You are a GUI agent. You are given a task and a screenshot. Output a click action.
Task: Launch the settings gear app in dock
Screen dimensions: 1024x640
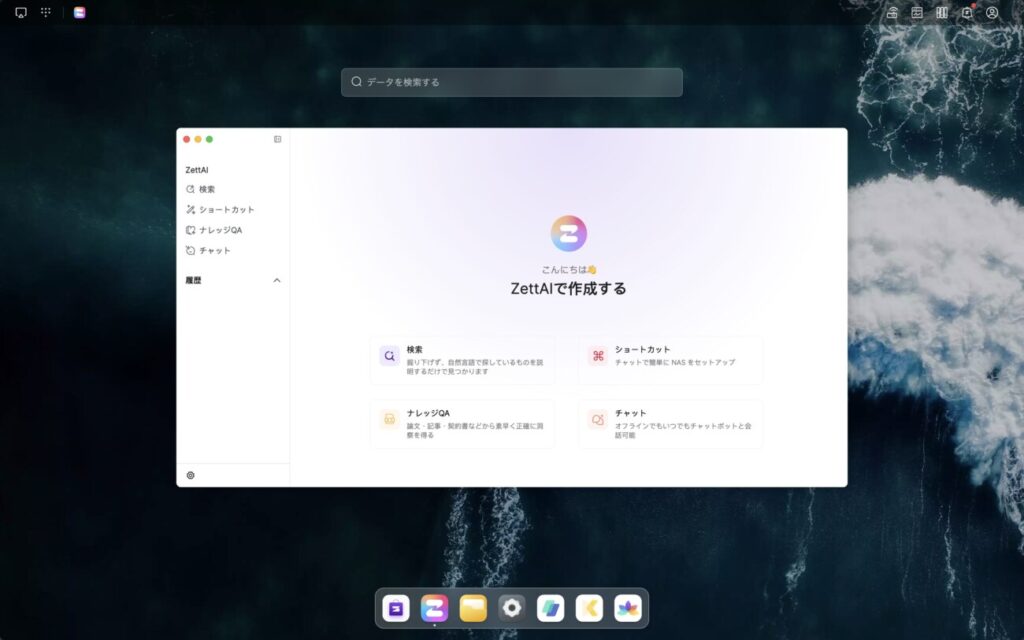pyautogui.click(x=512, y=608)
